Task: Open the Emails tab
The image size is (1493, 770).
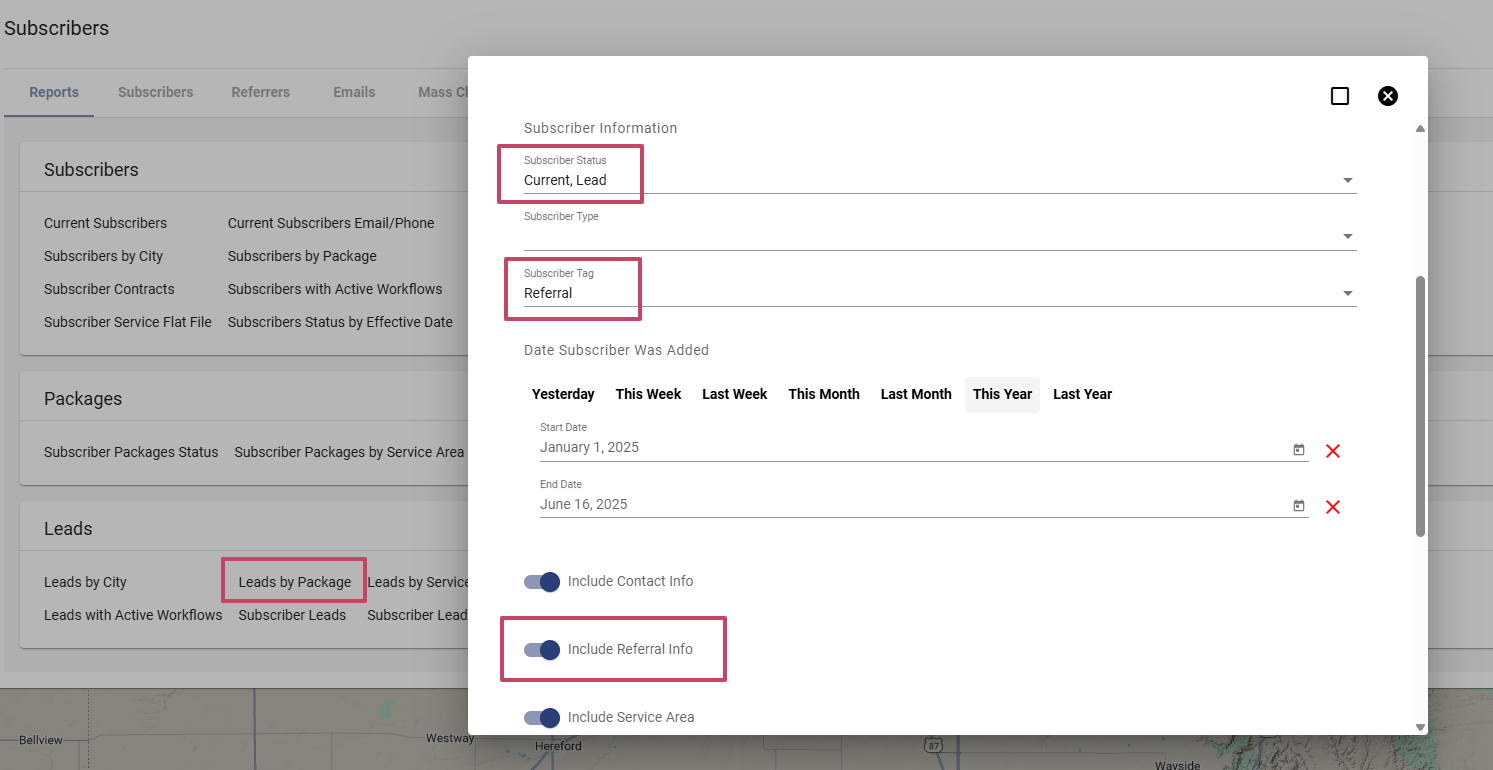Action: pyautogui.click(x=354, y=92)
